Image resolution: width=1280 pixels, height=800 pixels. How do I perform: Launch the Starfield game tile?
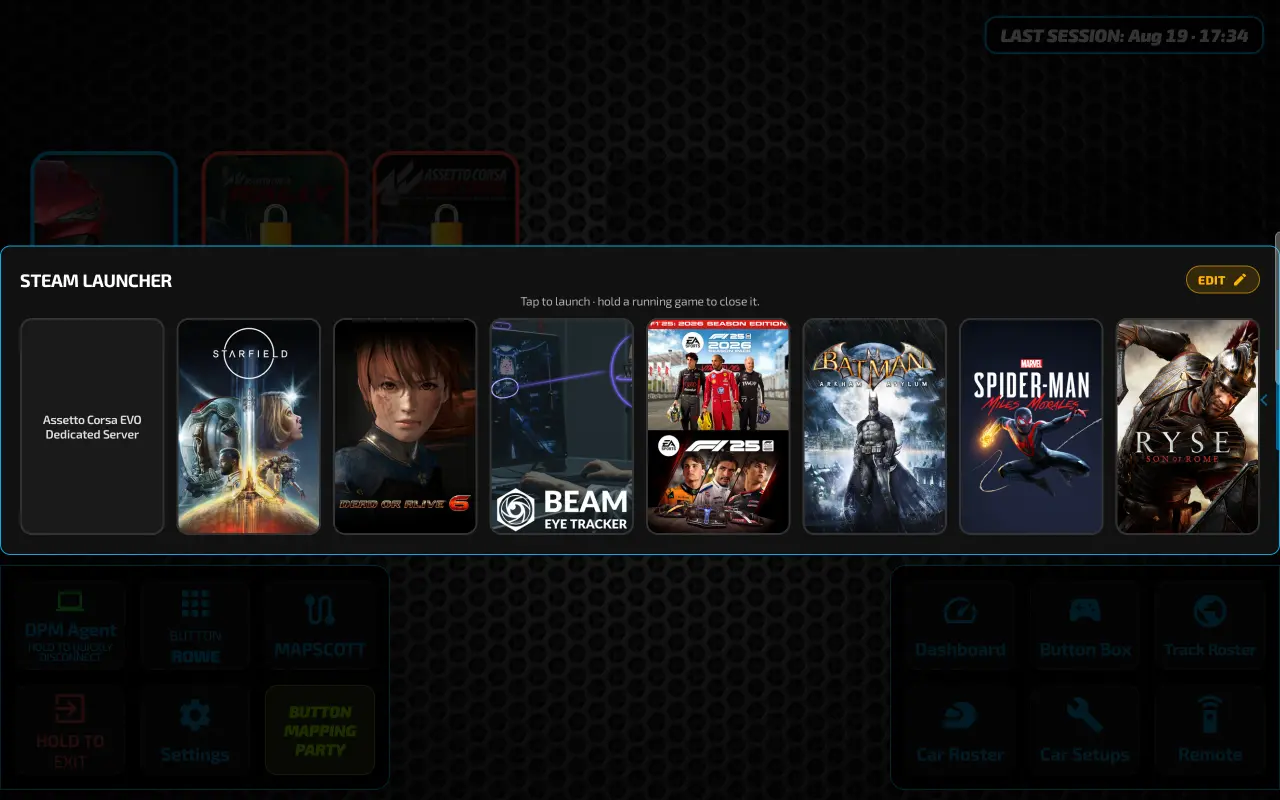[x=249, y=427]
